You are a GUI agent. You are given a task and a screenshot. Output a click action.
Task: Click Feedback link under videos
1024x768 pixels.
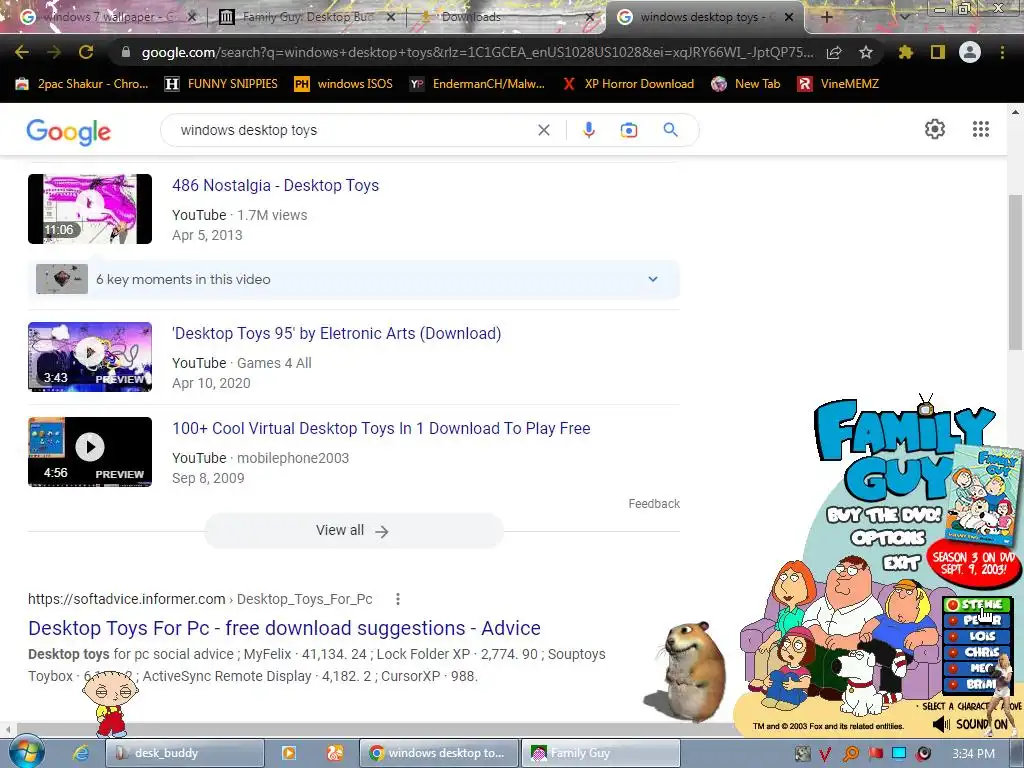pyautogui.click(x=654, y=504)
